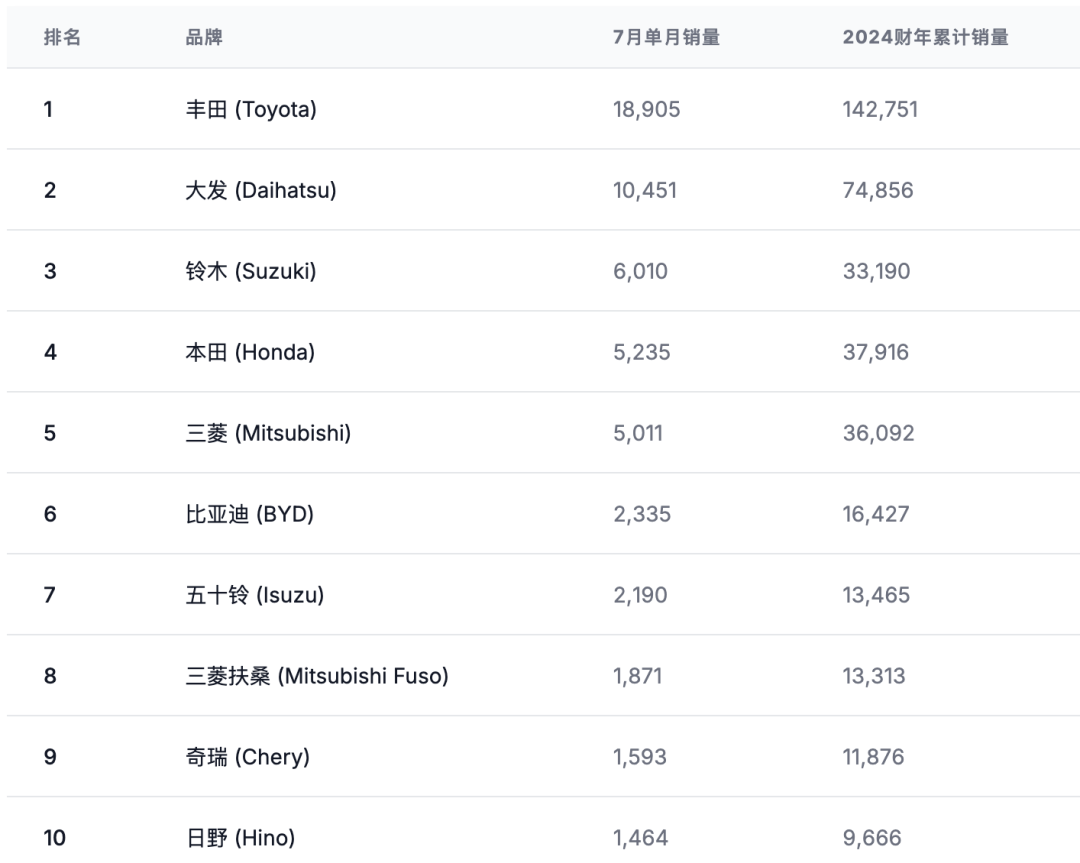This screenshot has width=1080, height=863.
Task: Click the 2024财年累计销量 column header
Action: (925, 38)
